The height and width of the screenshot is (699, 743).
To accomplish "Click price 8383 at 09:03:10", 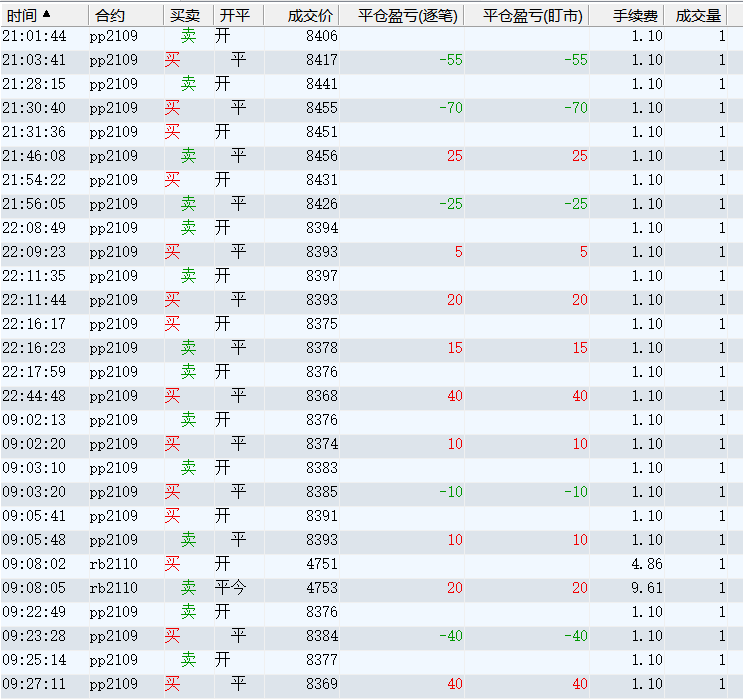I will point(322,468).
